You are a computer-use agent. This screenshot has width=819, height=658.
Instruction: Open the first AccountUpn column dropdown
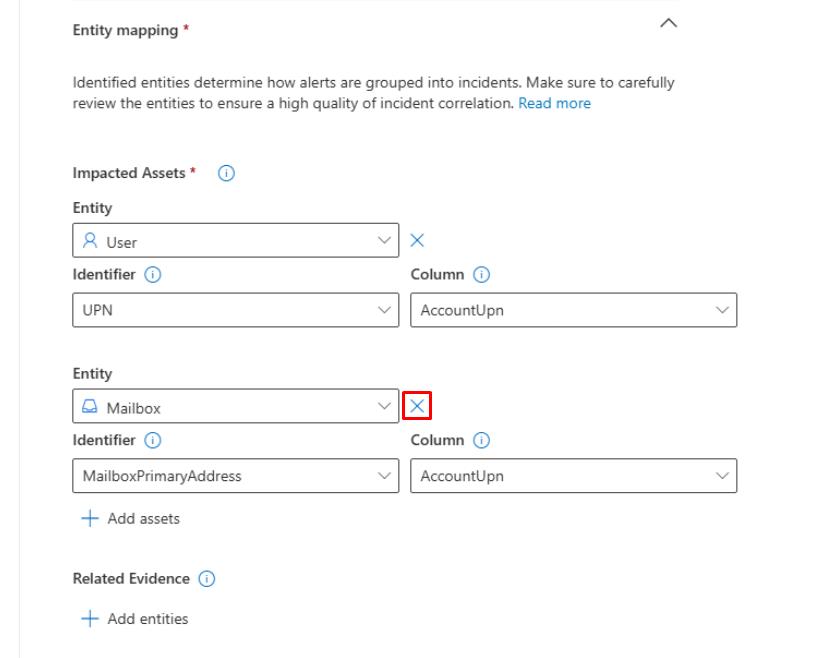pyautogui.click(x=573, y=310)
